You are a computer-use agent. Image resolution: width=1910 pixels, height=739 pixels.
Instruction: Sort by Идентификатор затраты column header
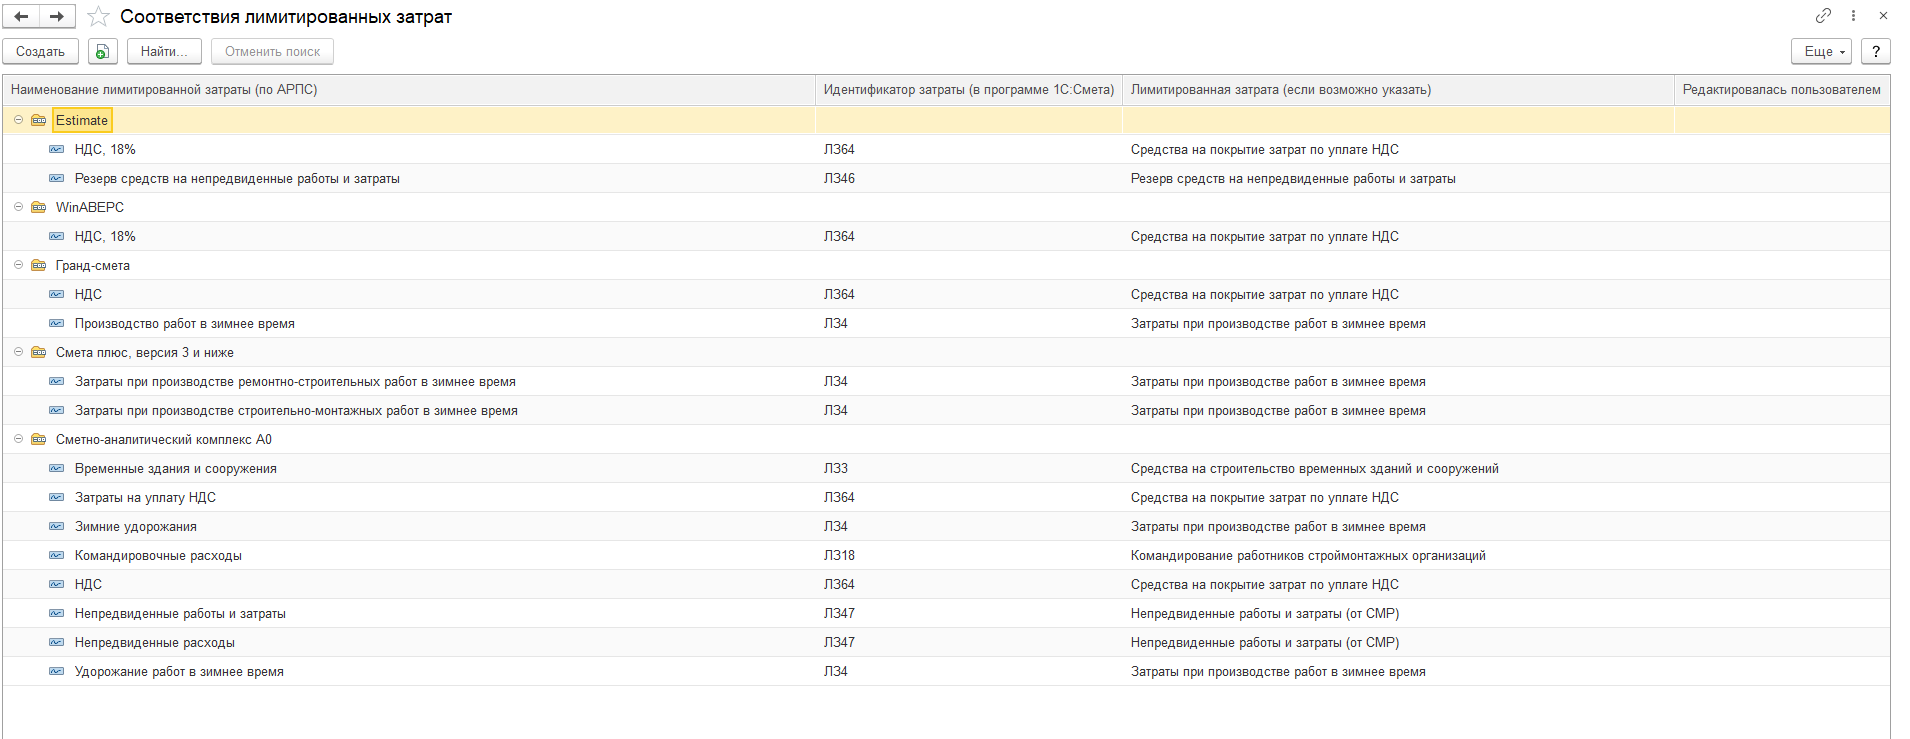(969, 90)
